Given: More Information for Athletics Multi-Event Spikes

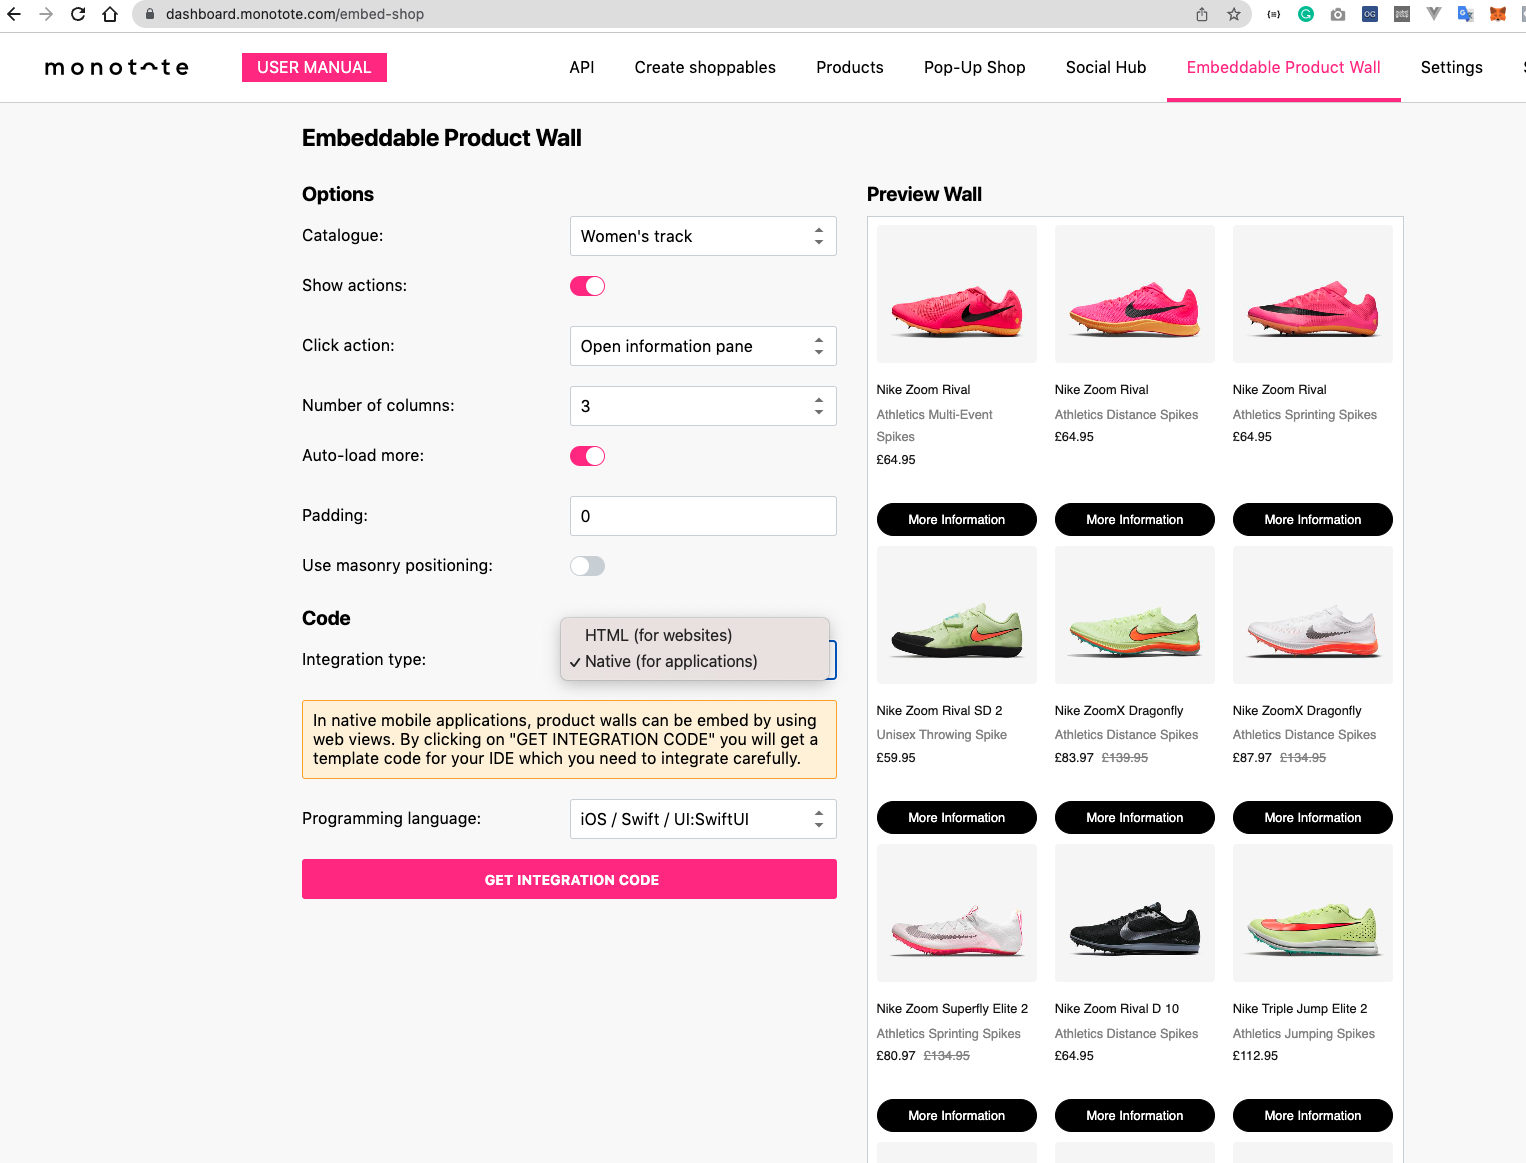Looking at the screenshot, I should pos(957,519).
